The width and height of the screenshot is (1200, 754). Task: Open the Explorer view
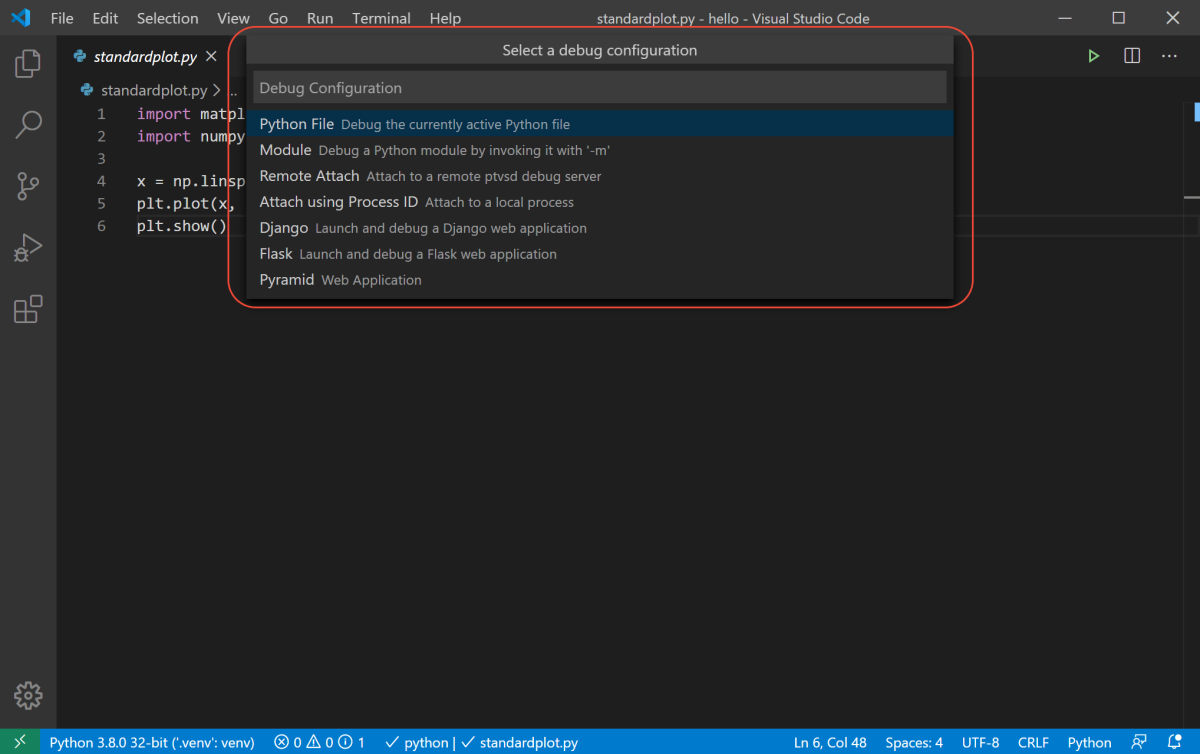pos(27,62)
